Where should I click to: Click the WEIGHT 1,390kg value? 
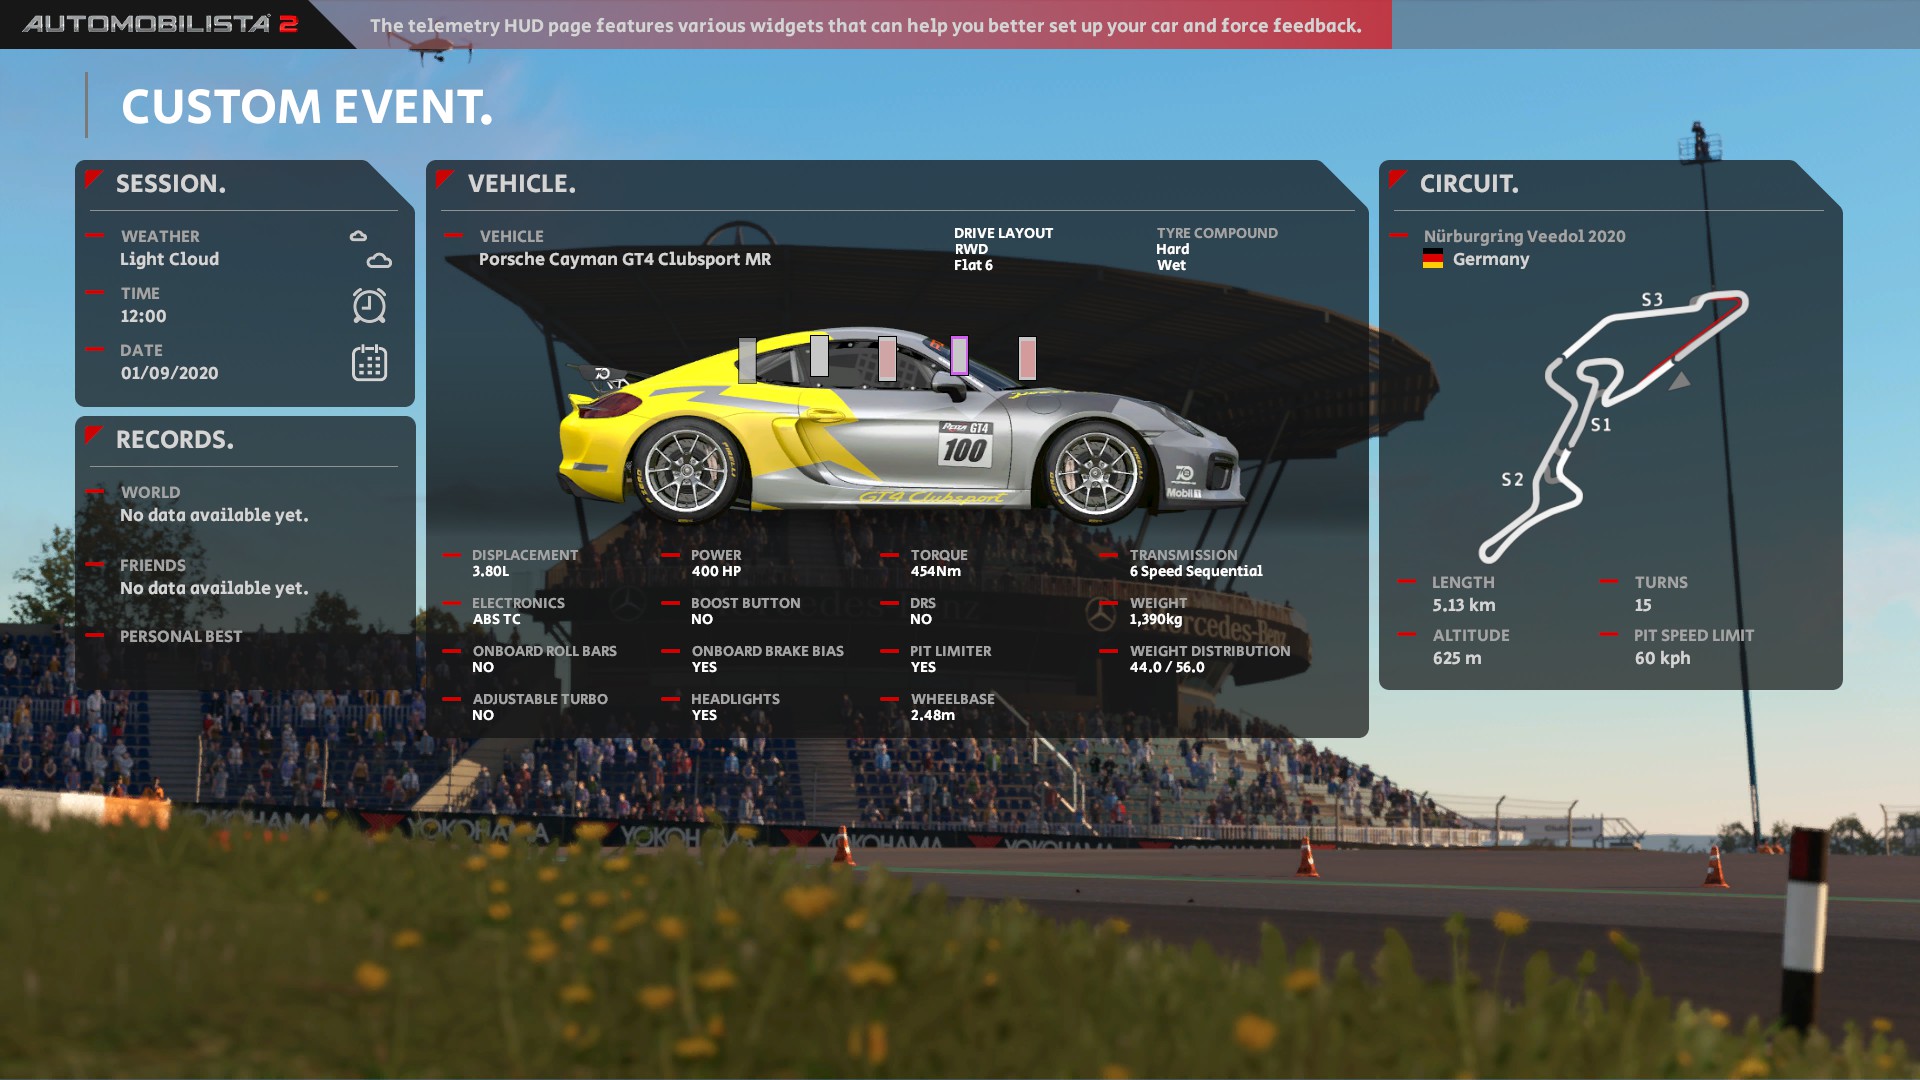tap(1155, 619)
